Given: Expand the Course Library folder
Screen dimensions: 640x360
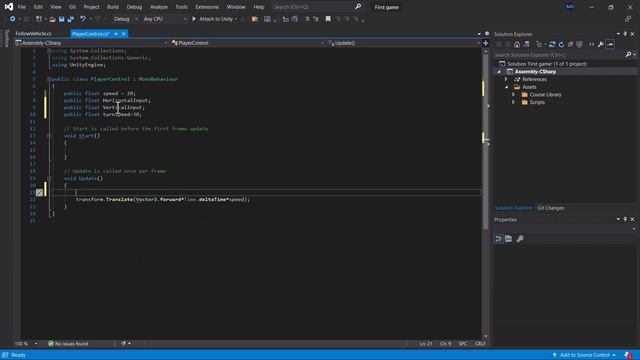Looking at the screenshot, I should point(514,95).
